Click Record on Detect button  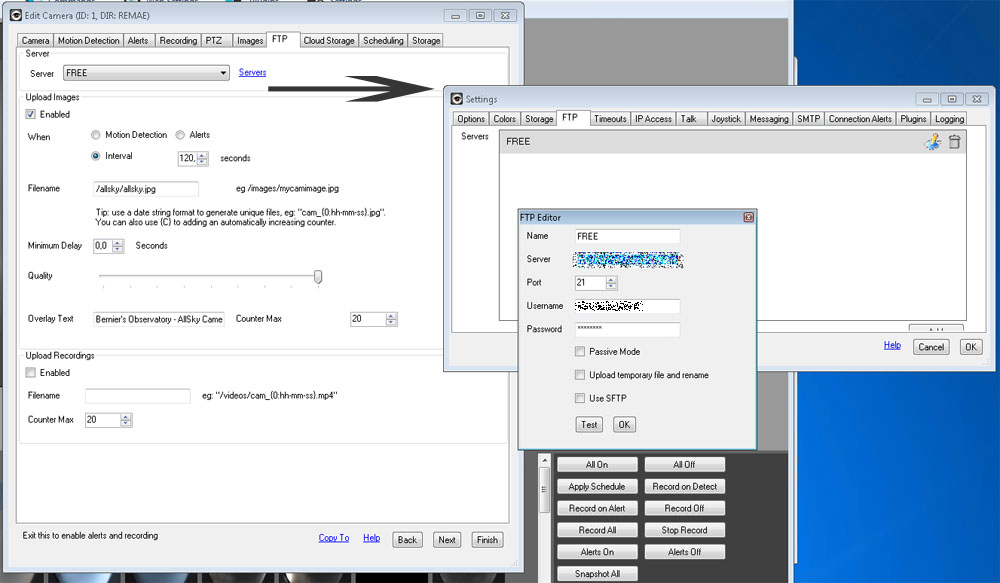[x=684, y=486]
